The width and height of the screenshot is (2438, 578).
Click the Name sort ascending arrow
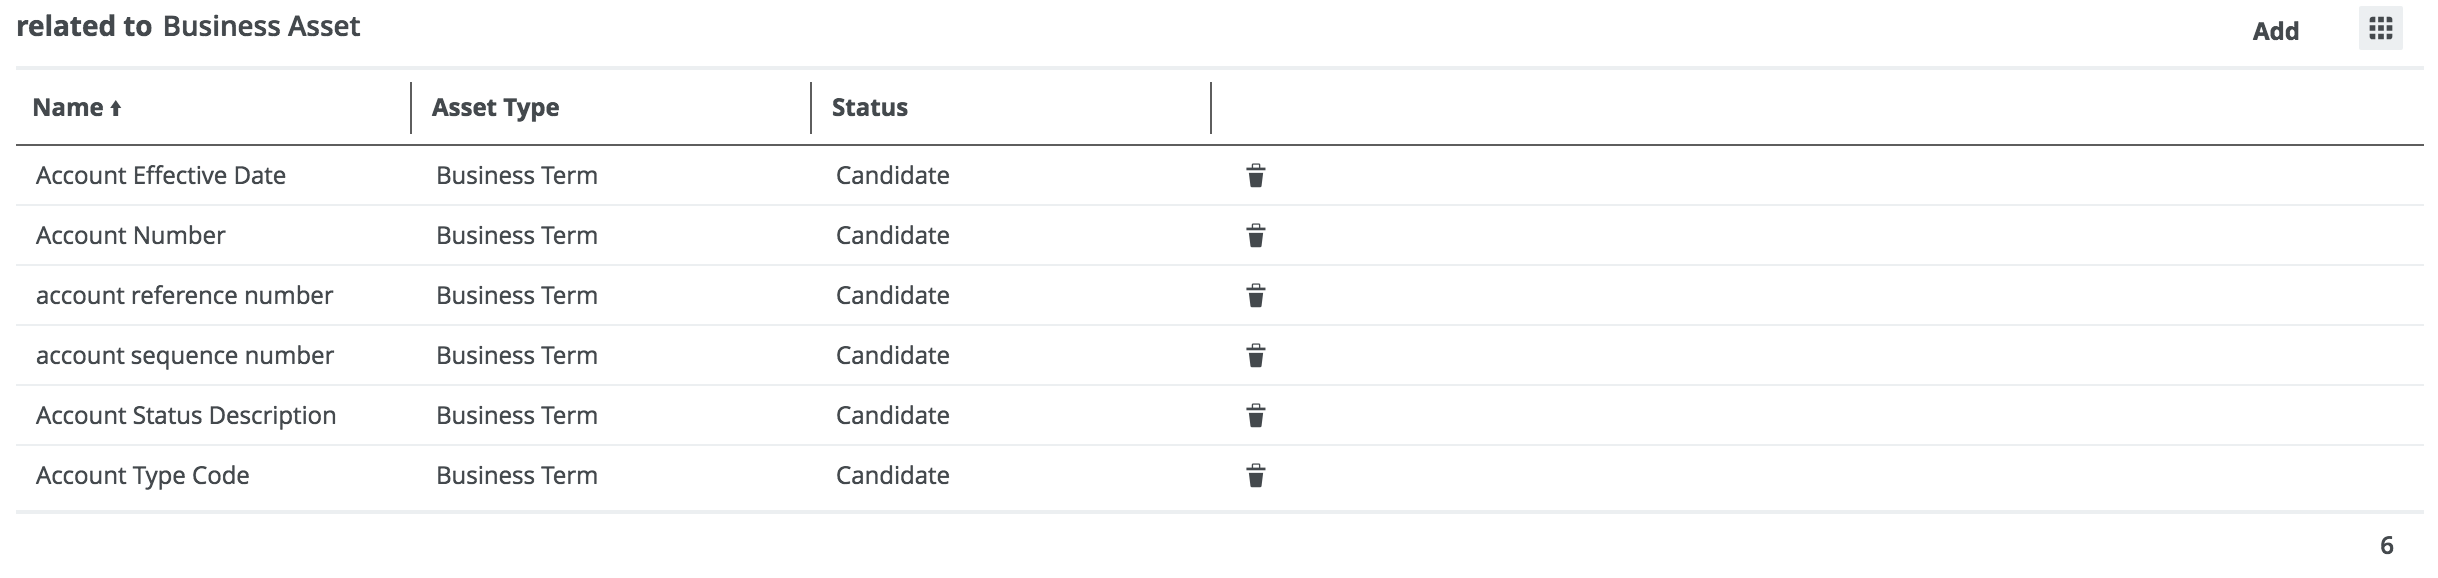pos(116,109)
